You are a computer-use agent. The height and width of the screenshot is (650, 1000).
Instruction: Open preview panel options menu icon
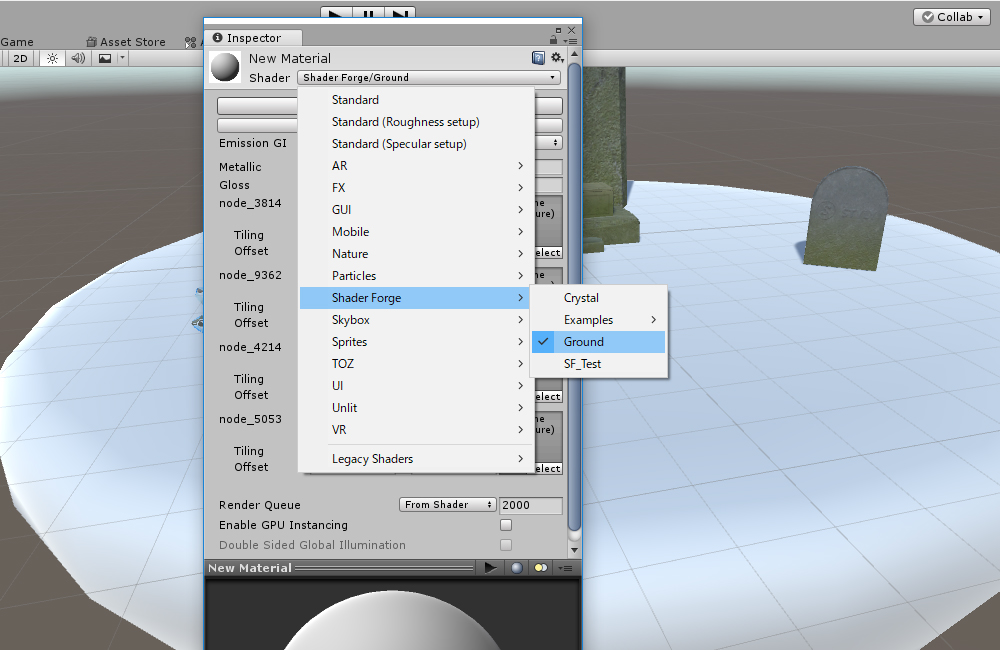[x=565, y=568]
